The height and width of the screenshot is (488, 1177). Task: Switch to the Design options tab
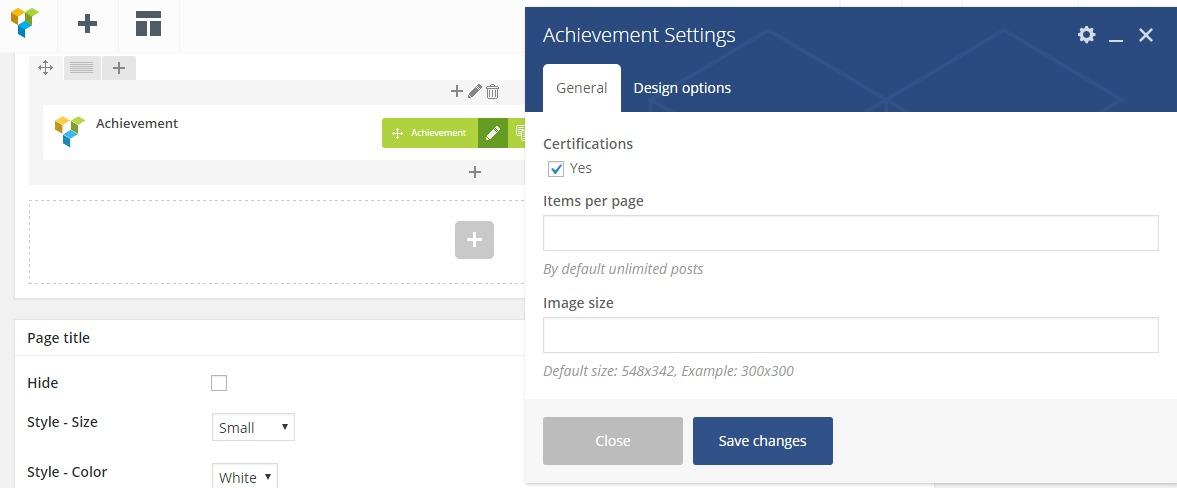click(682, 88)
